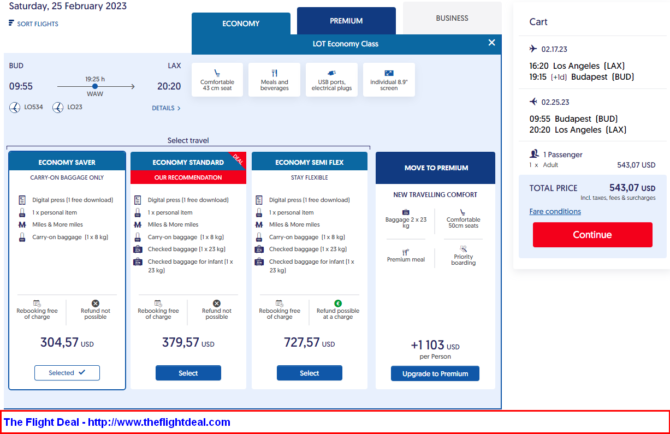Click Economy Standard rebooking free icon
Image resolution: width=670 pixels, height=434 pixels.
click(x=158, y=303)
